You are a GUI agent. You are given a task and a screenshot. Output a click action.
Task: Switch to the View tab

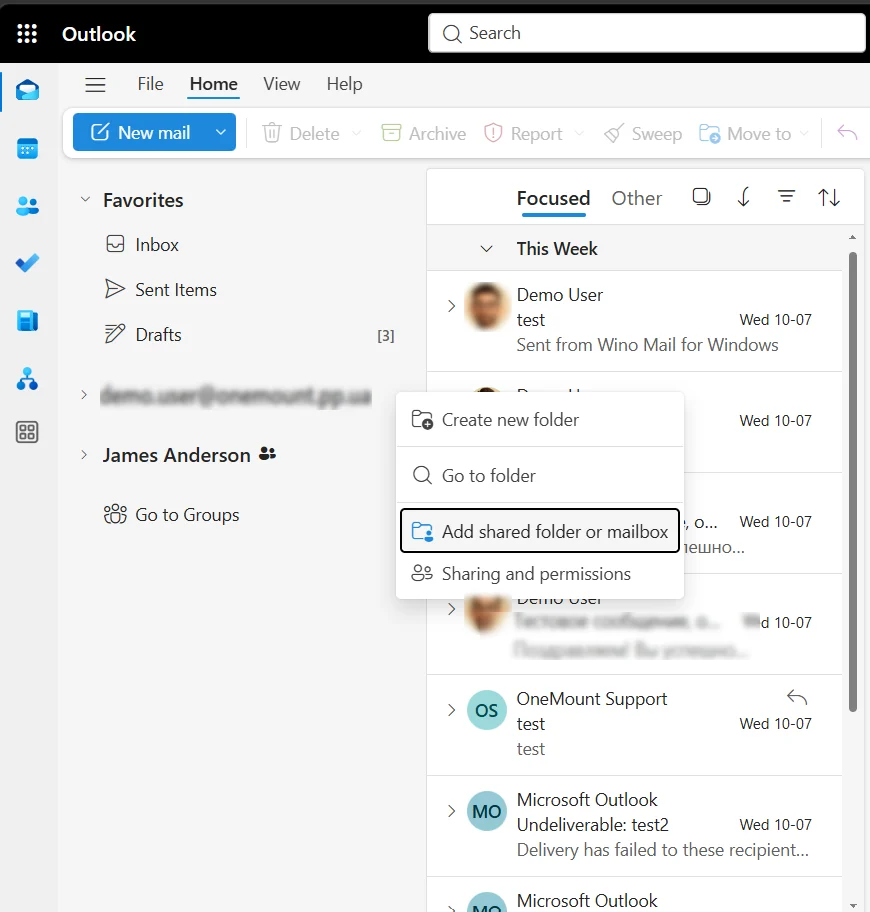click(x=281, y=84)
